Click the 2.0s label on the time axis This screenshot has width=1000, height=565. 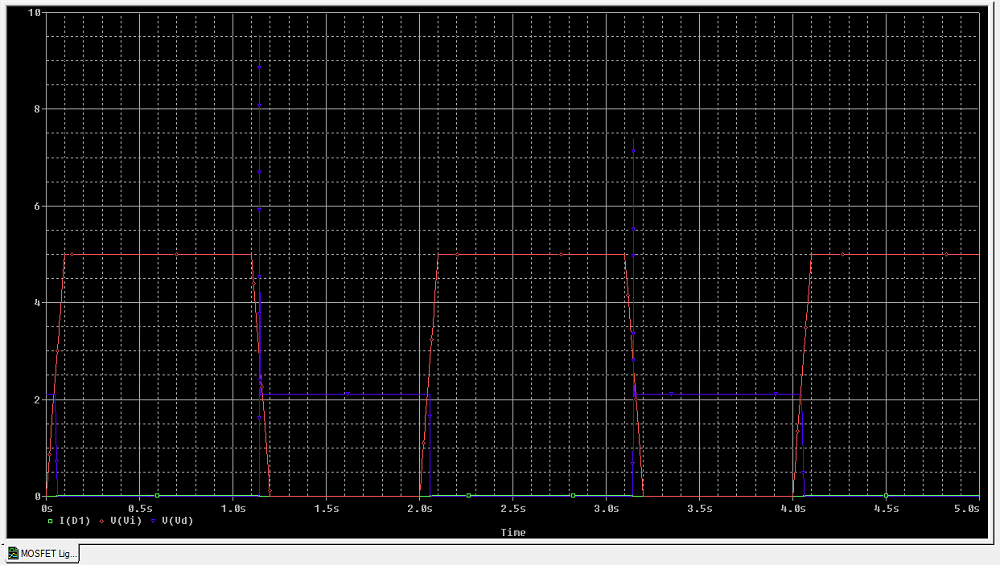tap(420, 508)
